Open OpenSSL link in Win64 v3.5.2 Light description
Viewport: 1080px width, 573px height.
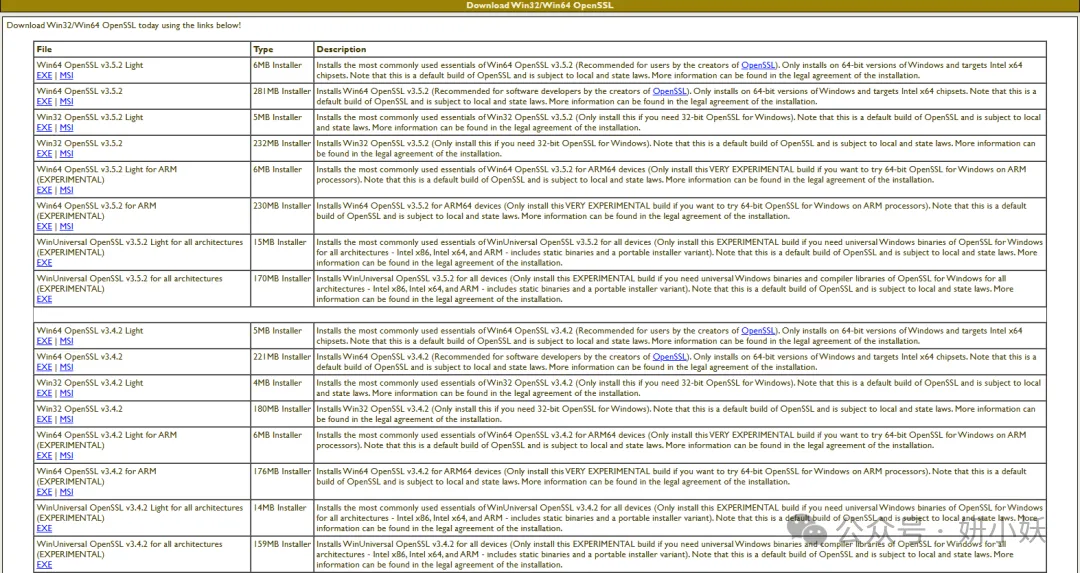758,65
